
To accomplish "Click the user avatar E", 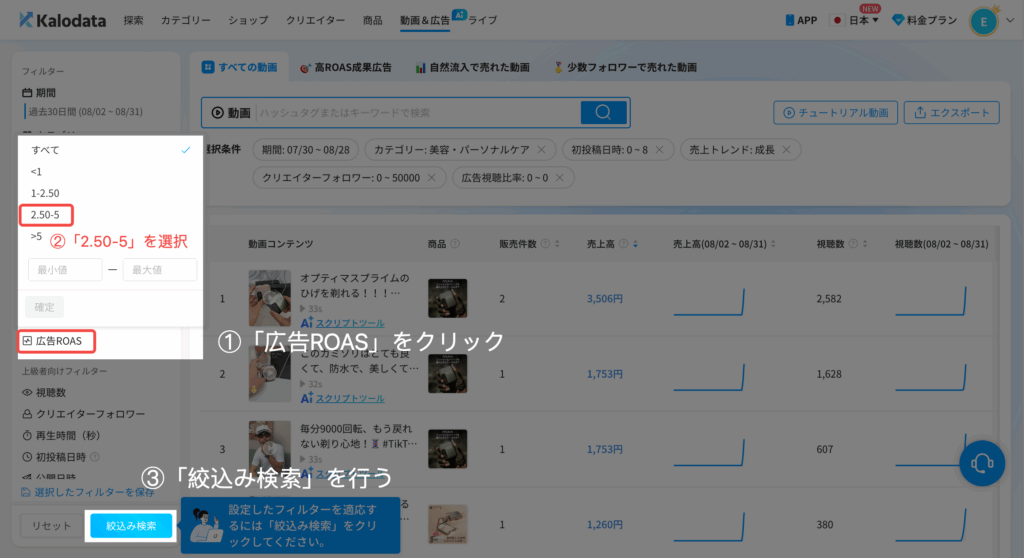I will click(x=984, y=22).
